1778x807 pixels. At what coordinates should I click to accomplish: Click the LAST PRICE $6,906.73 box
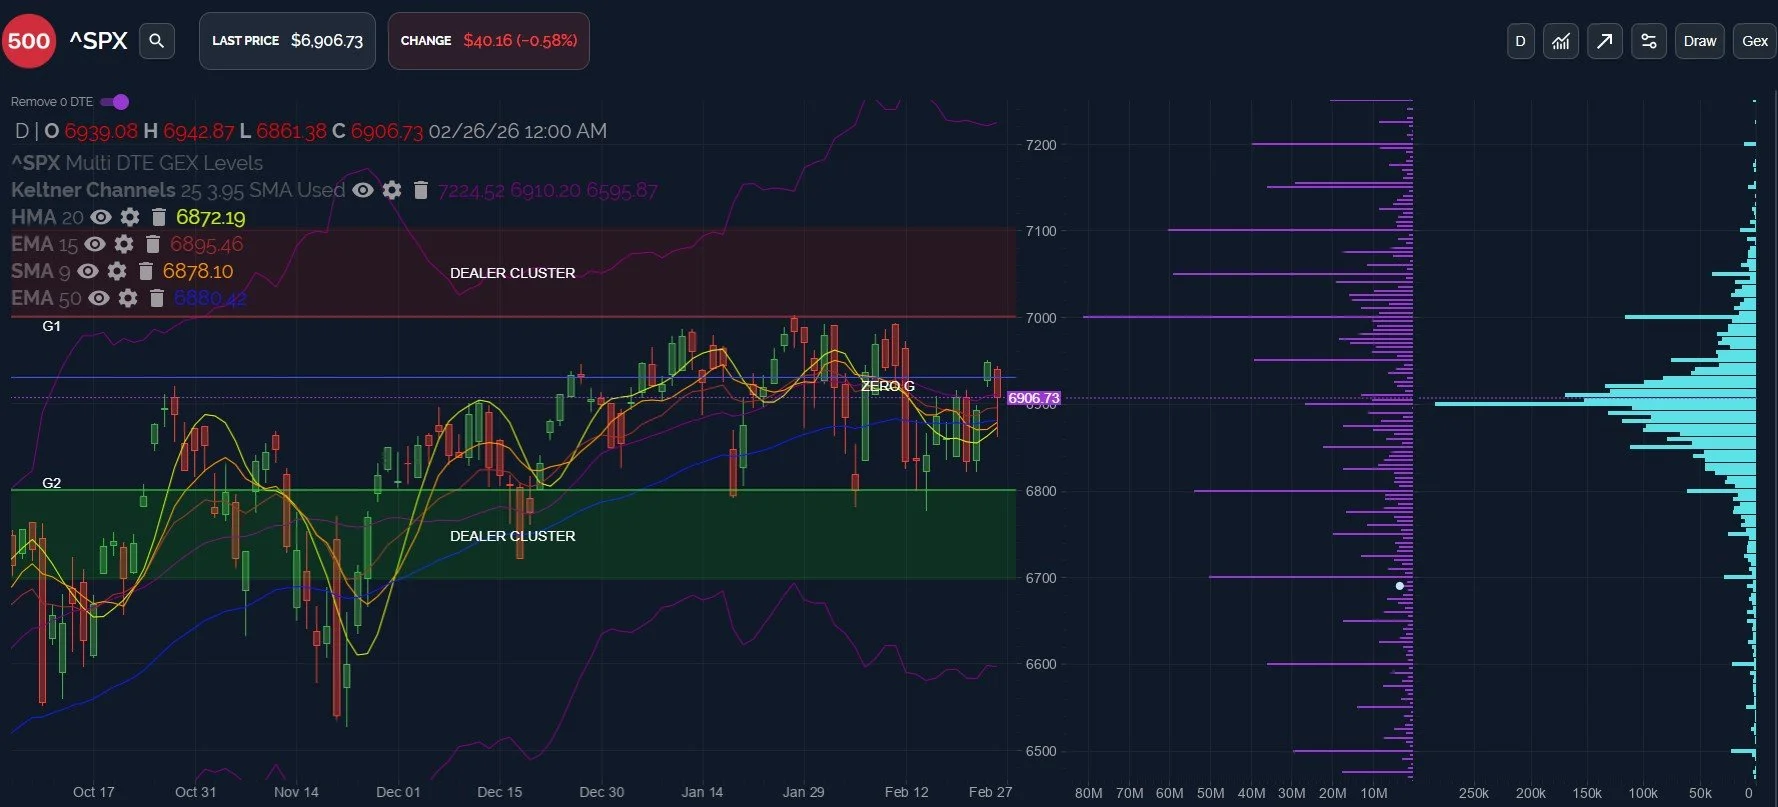click(287, 41)
